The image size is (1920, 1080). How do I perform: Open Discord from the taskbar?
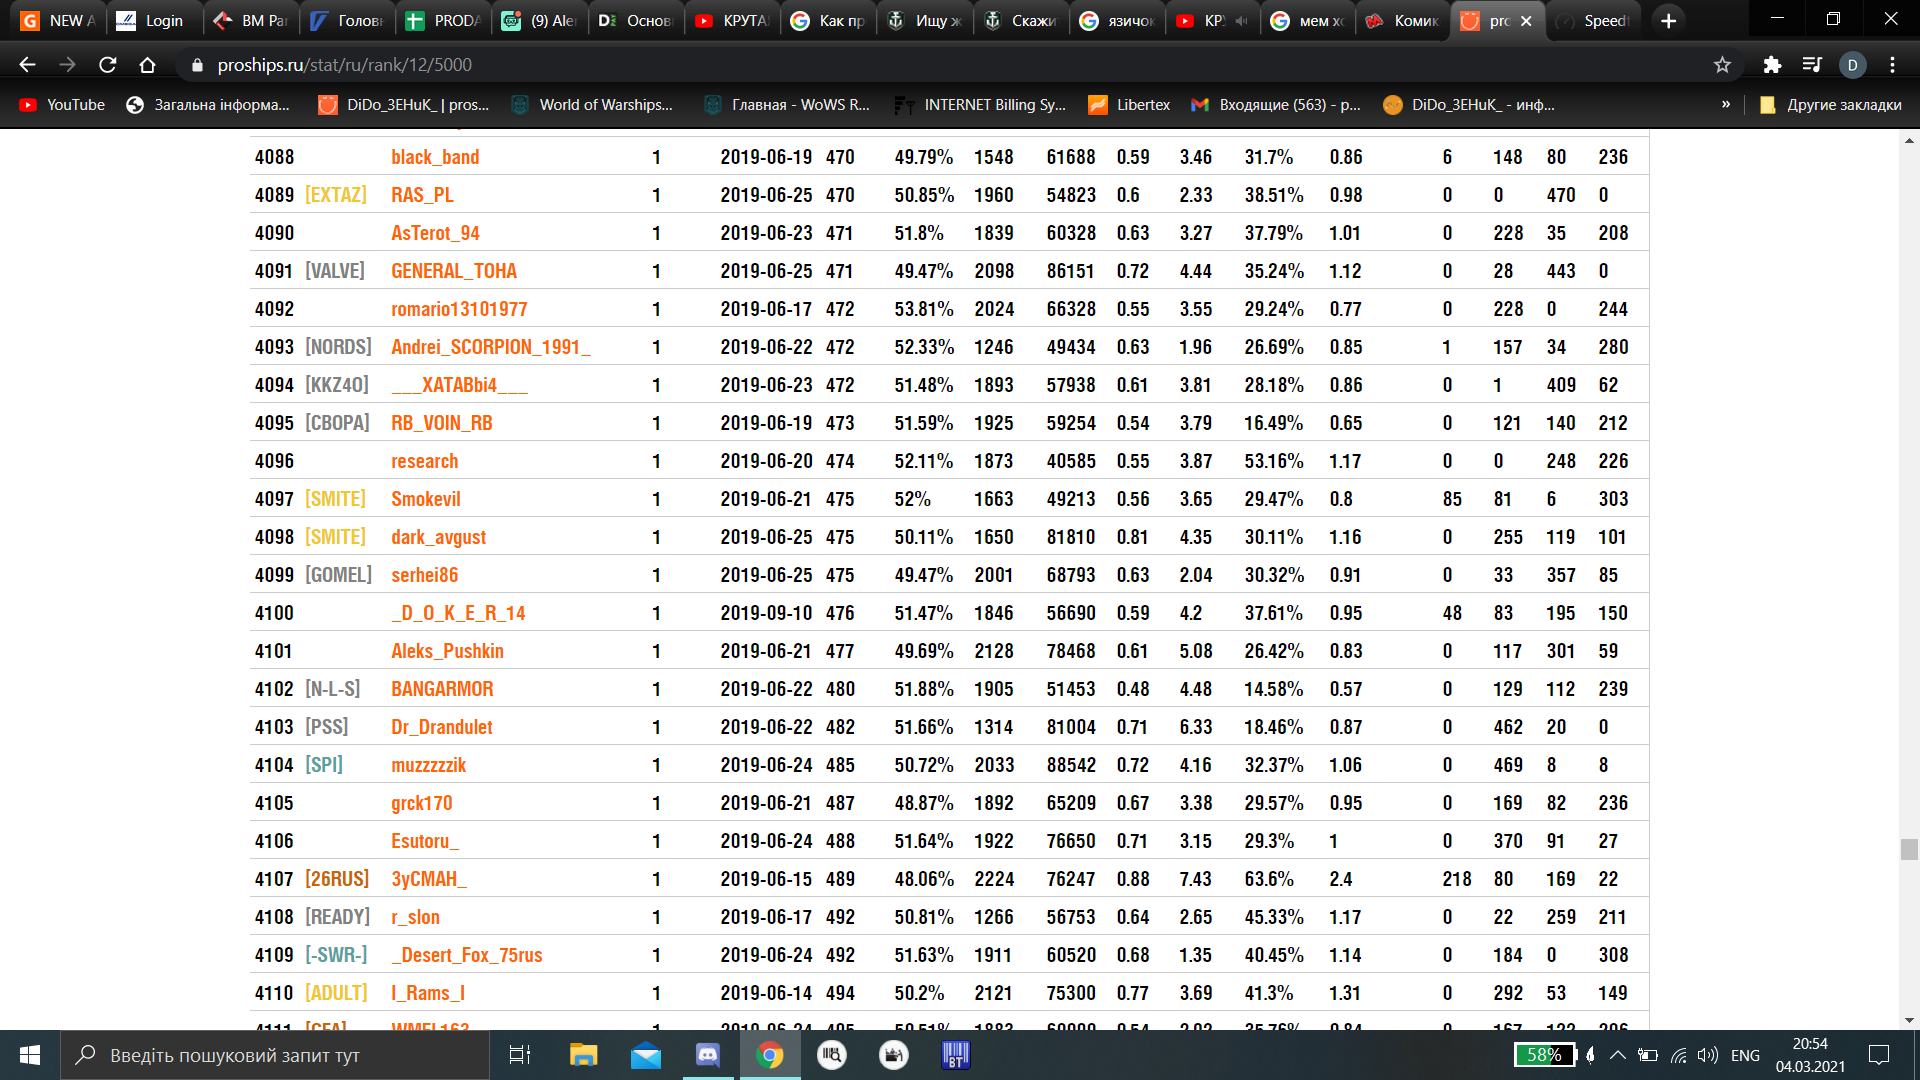[708, 1055]
